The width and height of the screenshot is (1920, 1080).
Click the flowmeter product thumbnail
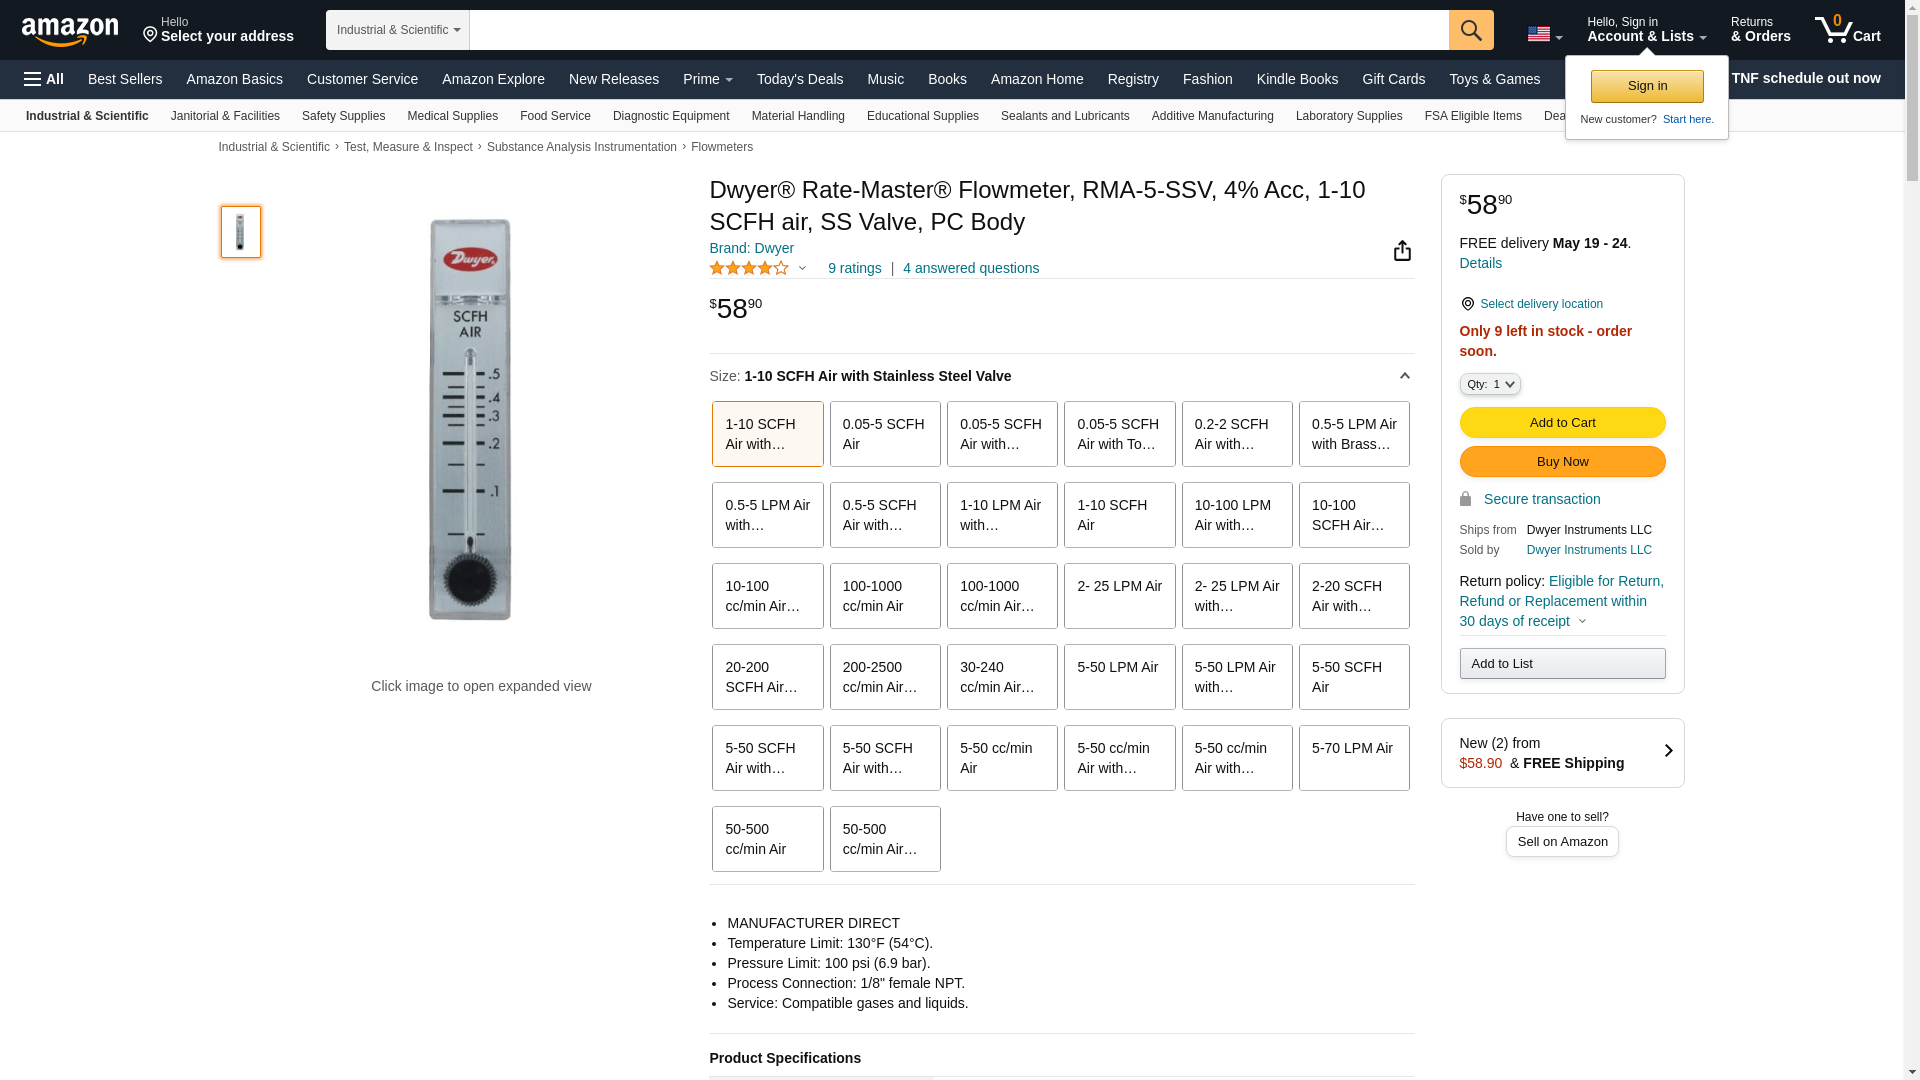[241, 232]
